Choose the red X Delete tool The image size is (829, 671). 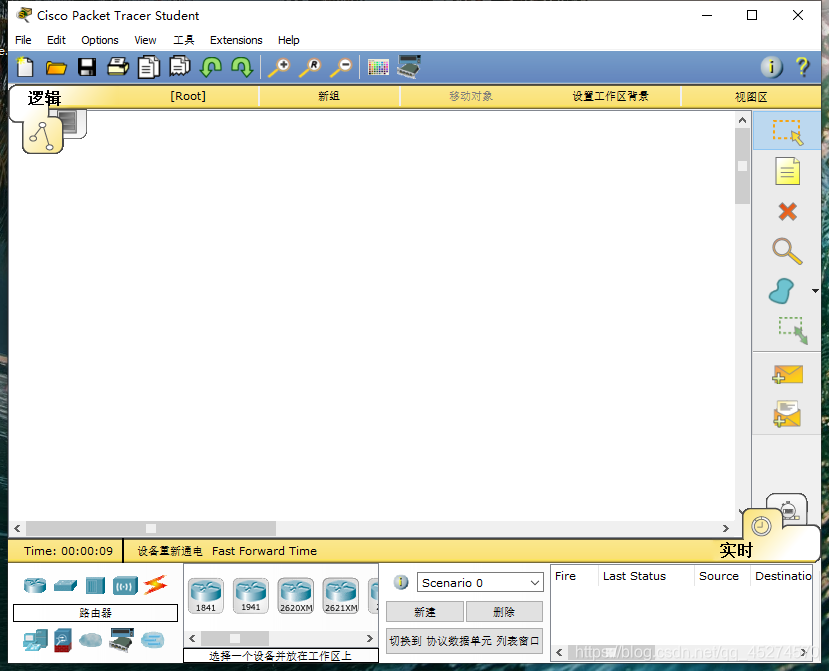click(787, 212)
